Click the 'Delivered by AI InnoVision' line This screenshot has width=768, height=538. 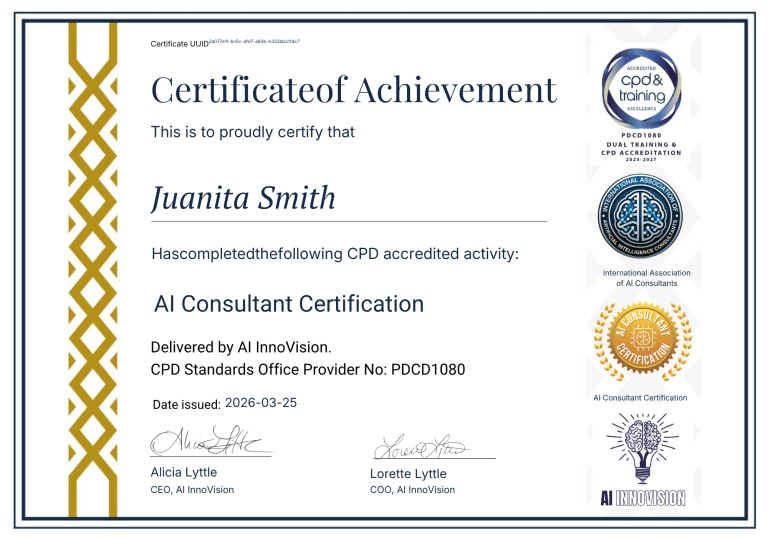point(240,348)
